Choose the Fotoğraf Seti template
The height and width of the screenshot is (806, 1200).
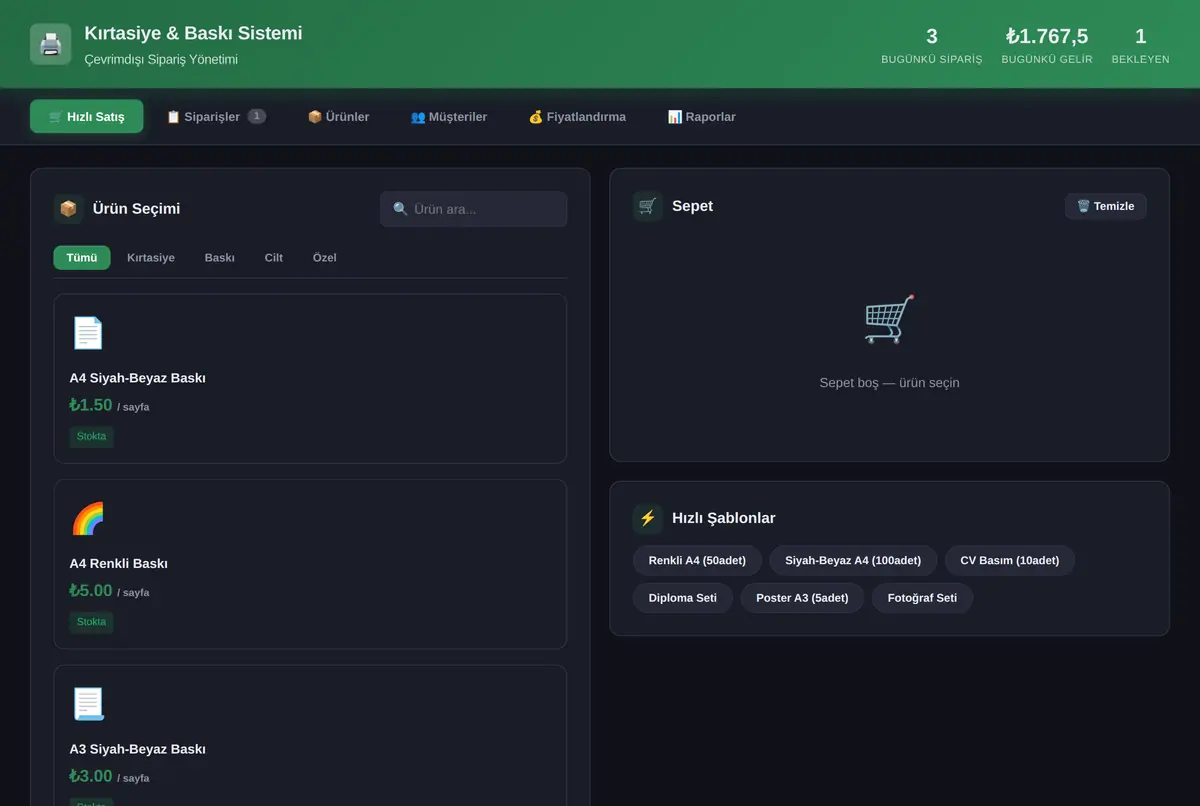point(922,598)
